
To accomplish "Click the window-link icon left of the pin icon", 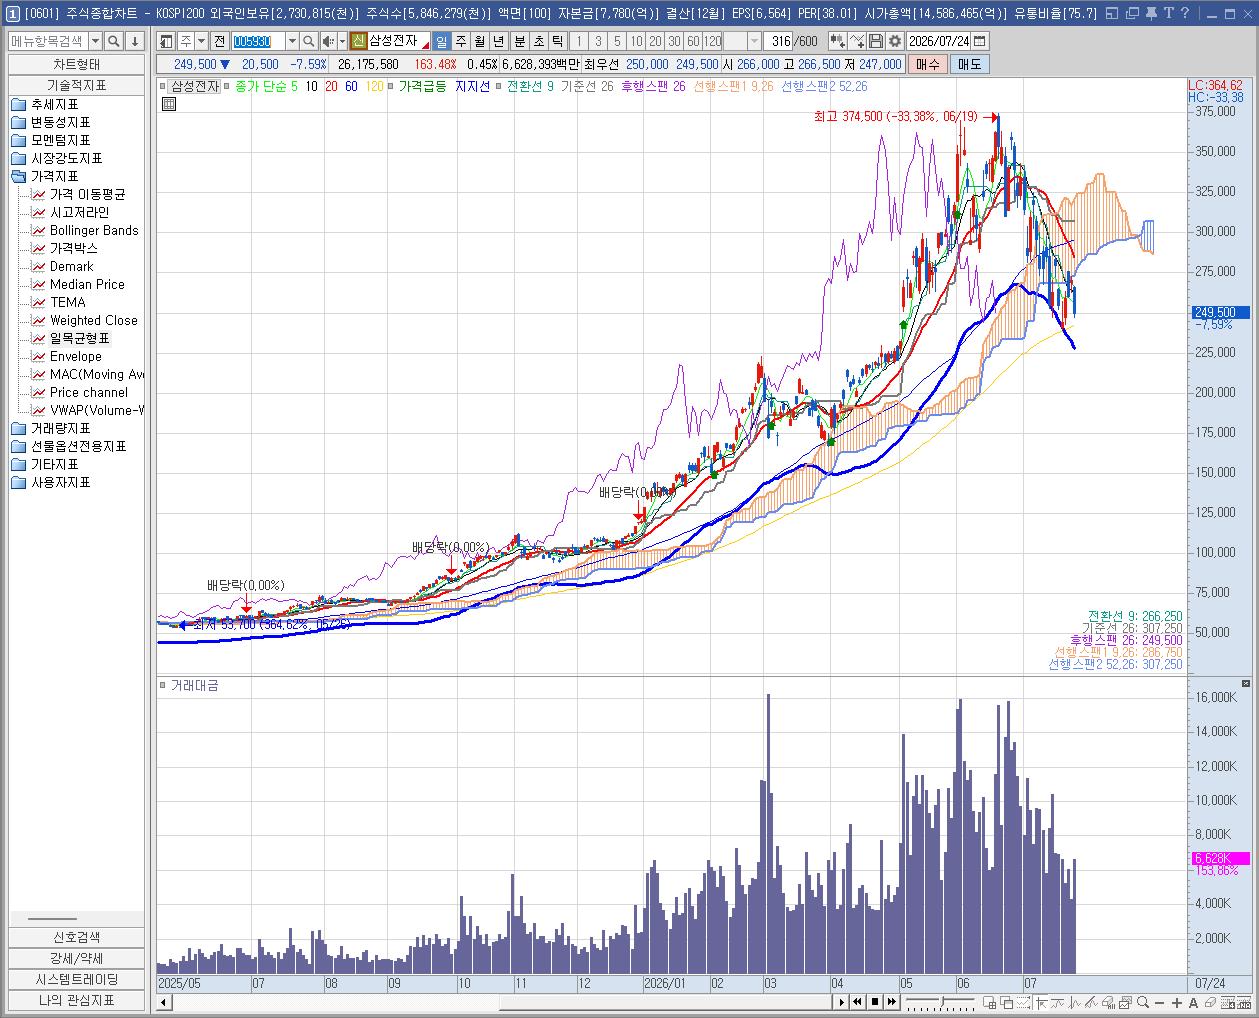I will 1132,13.
